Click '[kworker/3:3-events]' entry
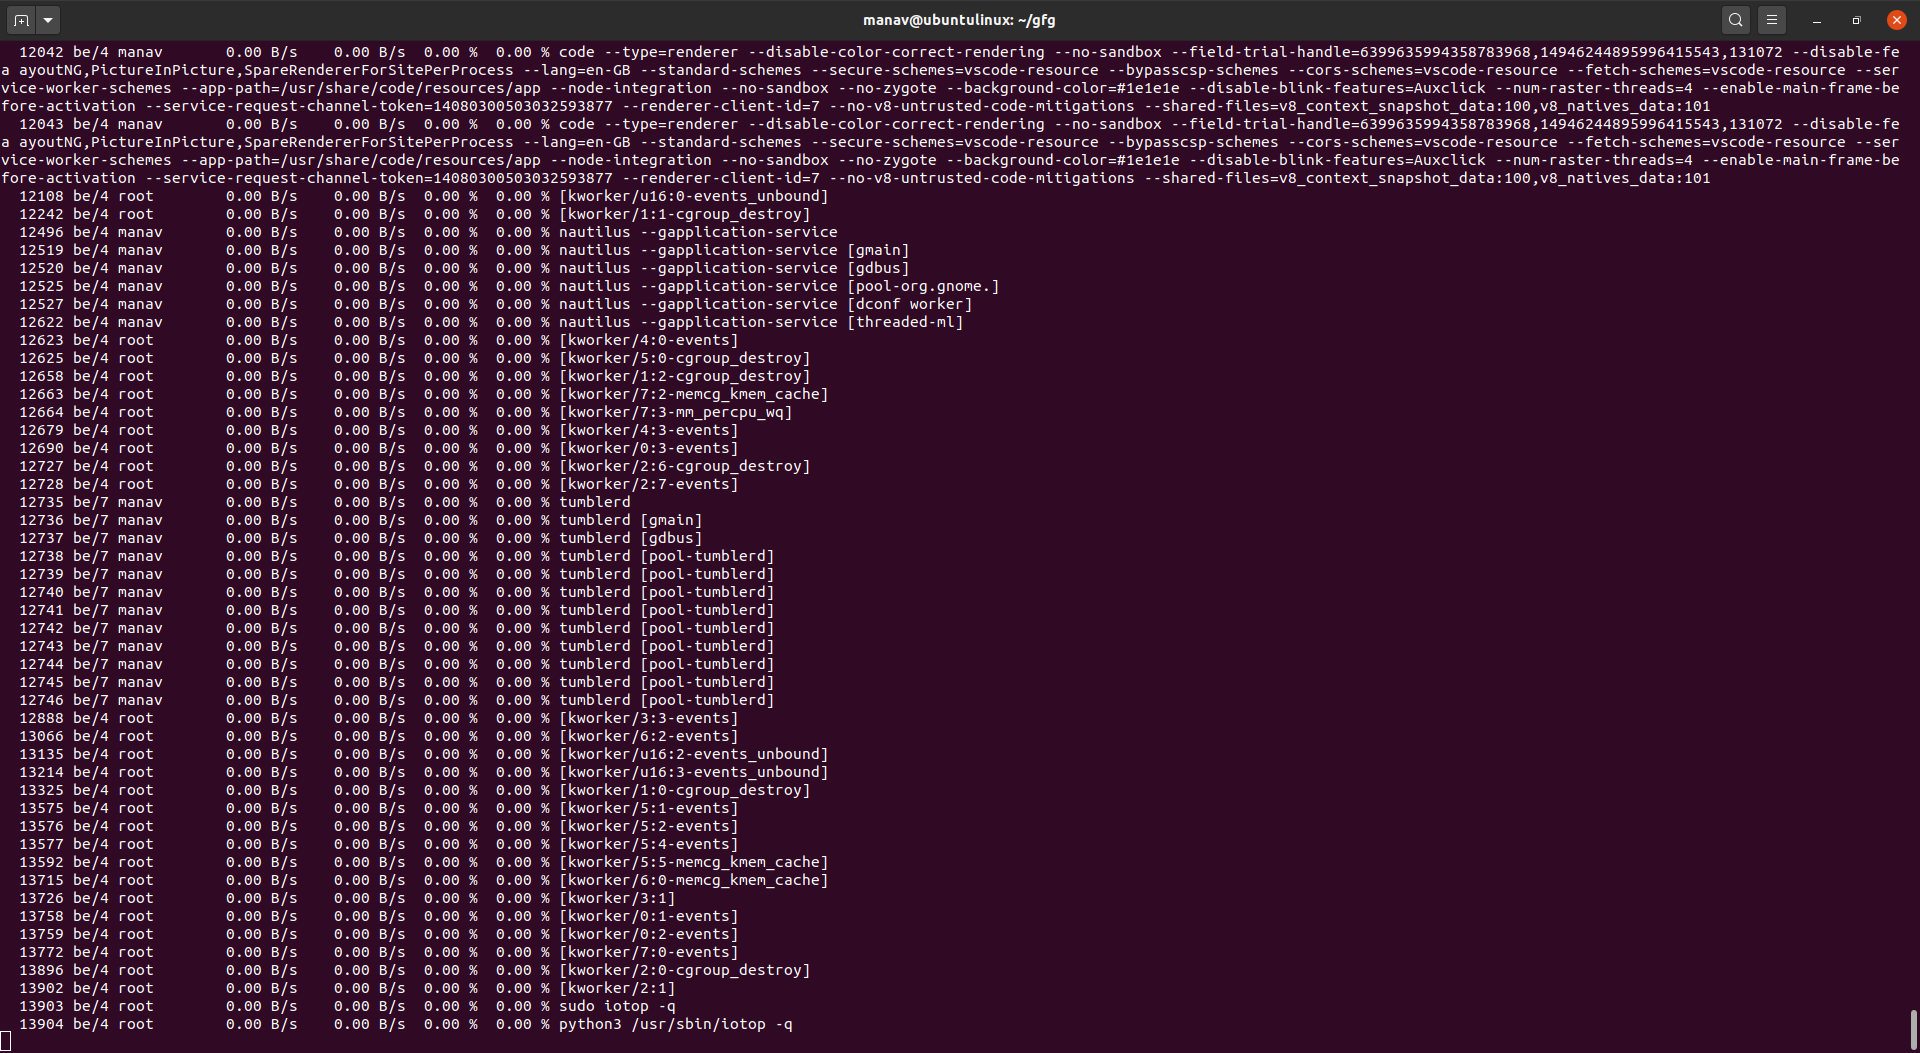Screen dimensions: 1920x1053 coord(649,718)
